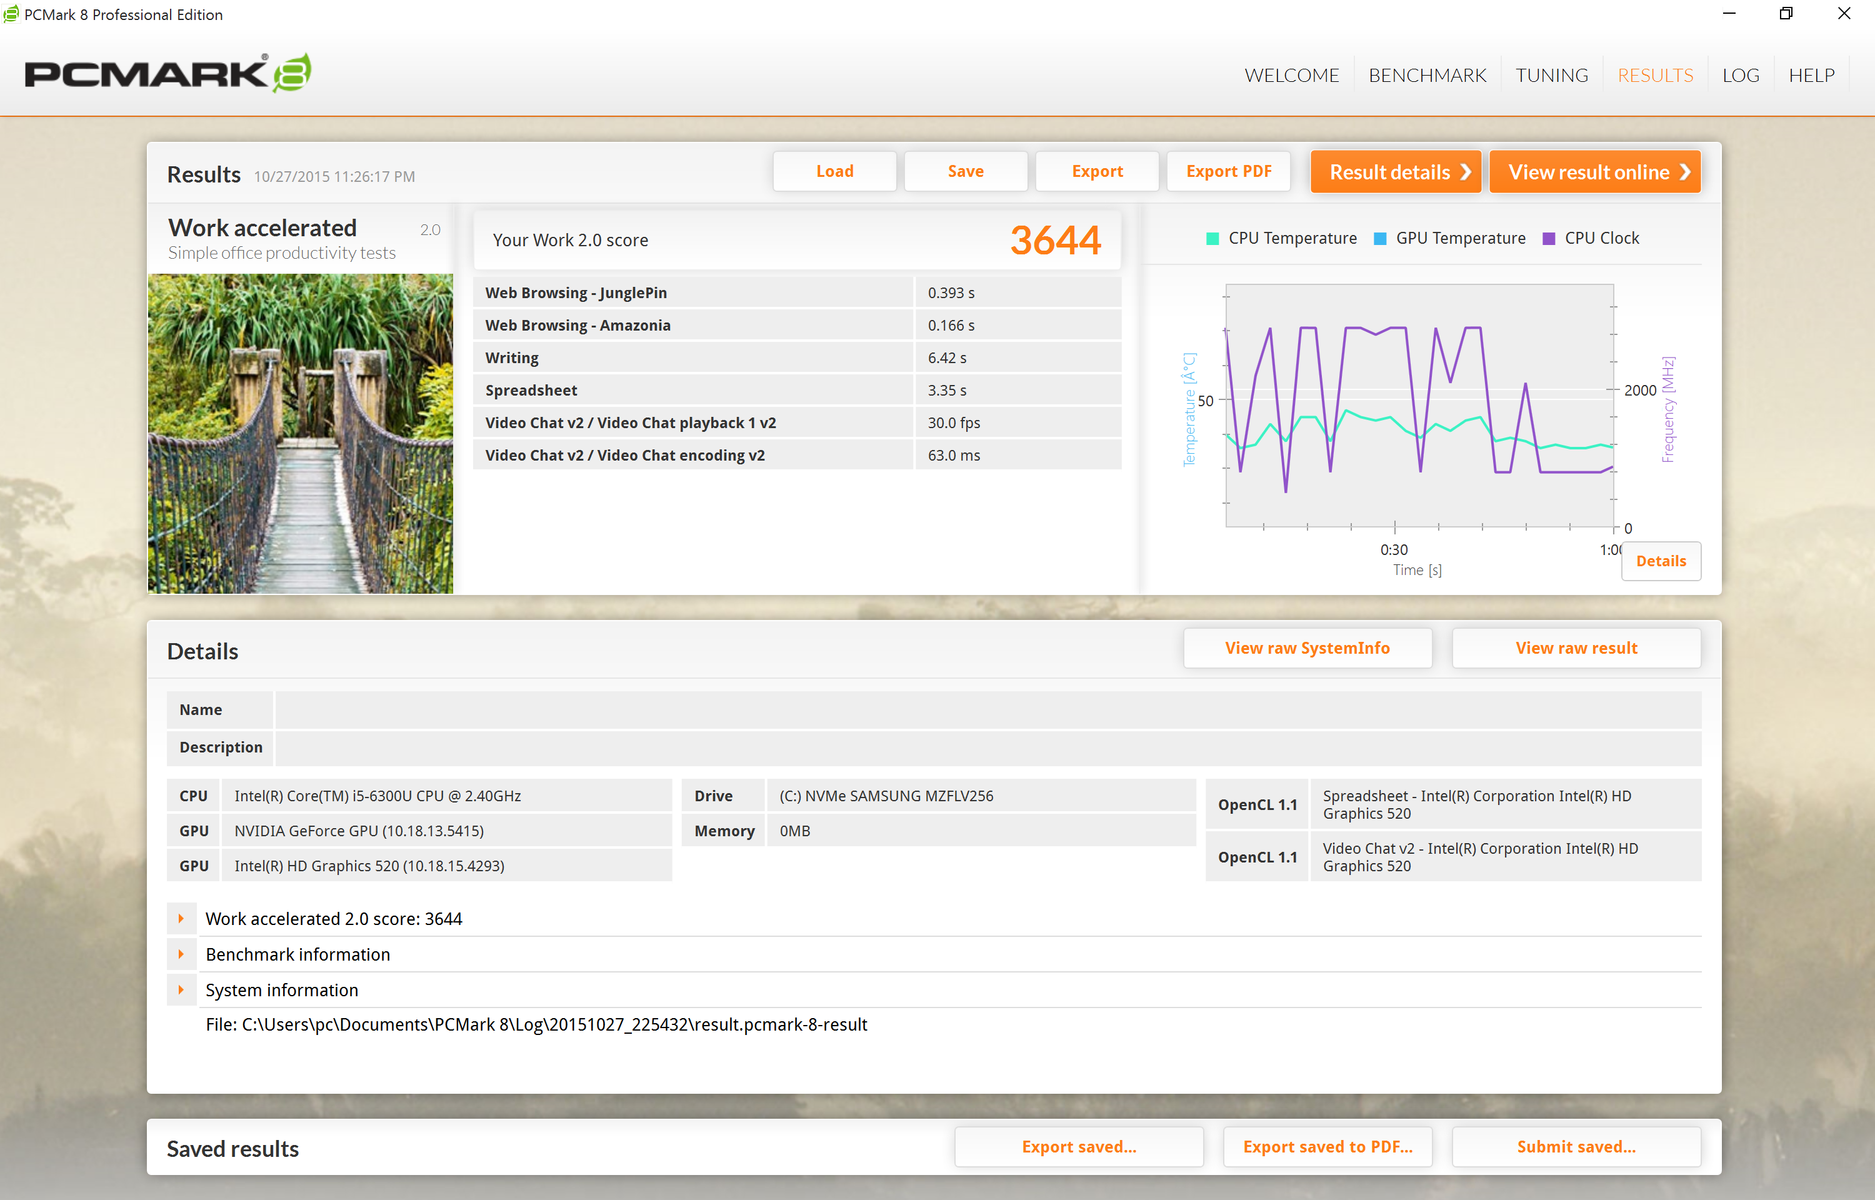Viewport: 1875px width, 1200px height.
Task: Open Result details
Action: coord(1395,172)
